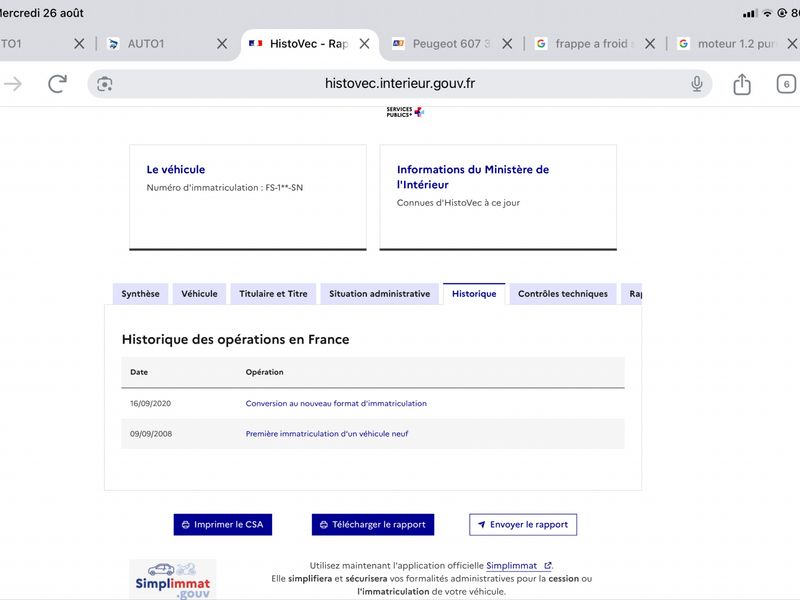Open the share sheet icon
This screenshot has height=600, width=800.
tap(742, 84)
